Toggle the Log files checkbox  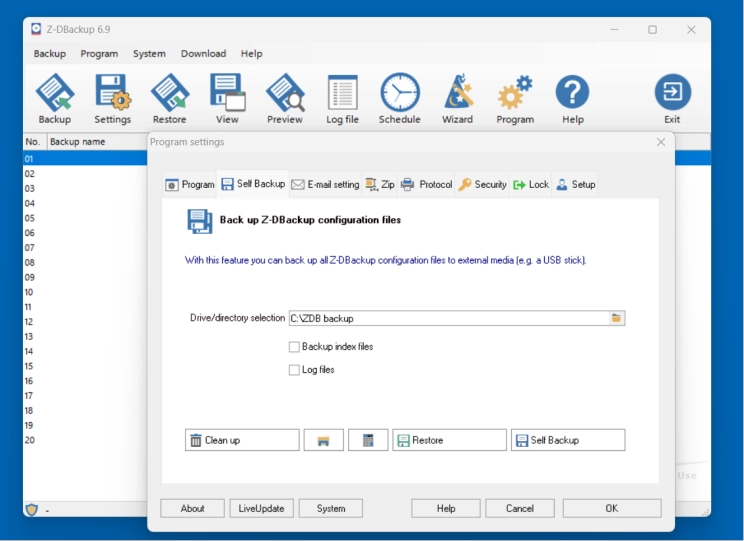294,370
